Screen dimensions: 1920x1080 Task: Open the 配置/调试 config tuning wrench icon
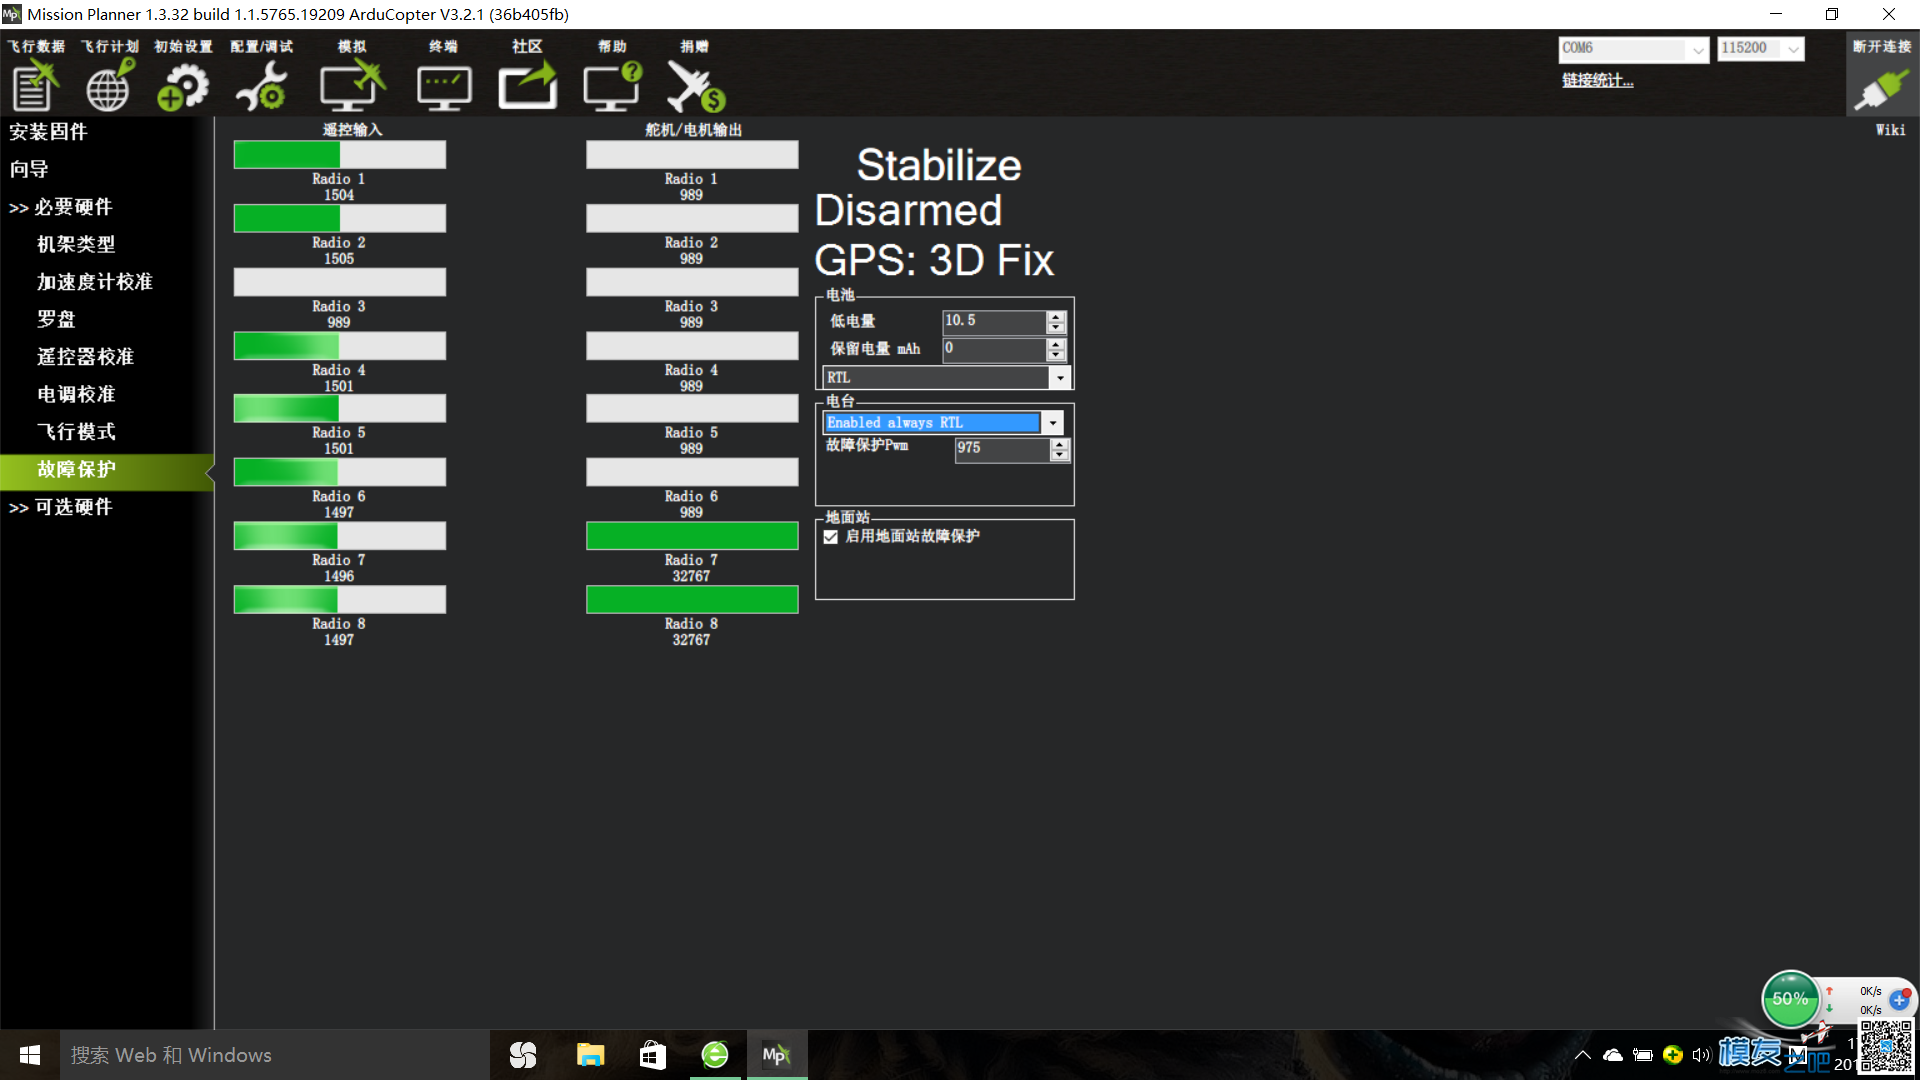pos(262,86)
